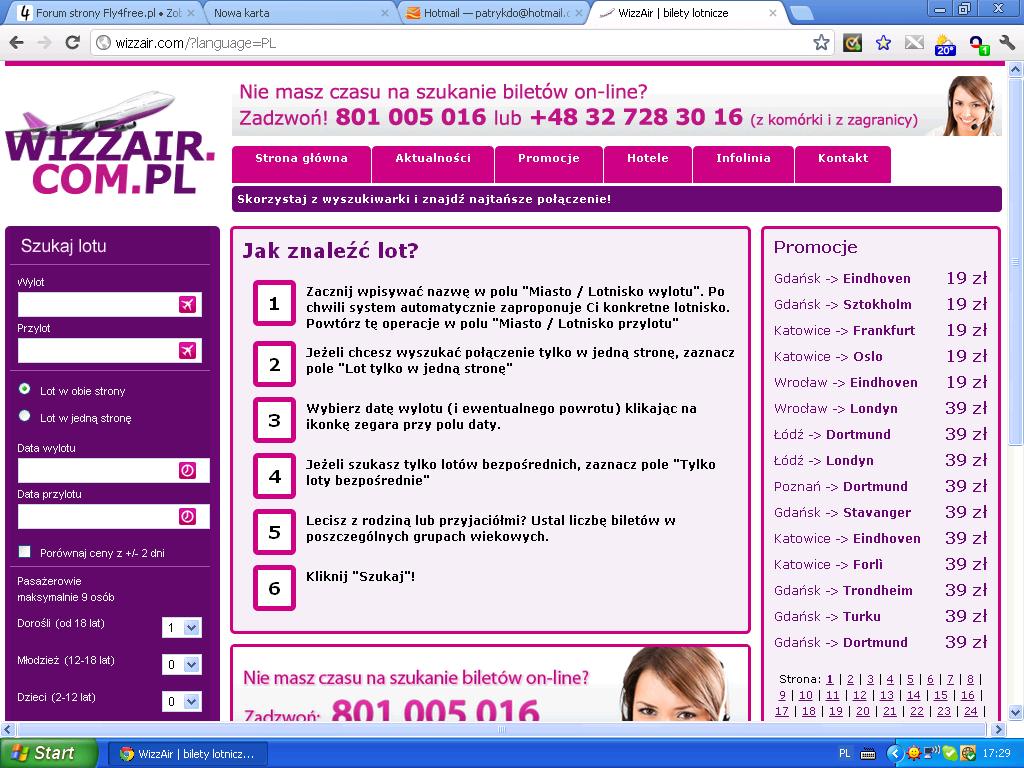
Task: Open clock icon for Data przylotu
Action: tap(187, 517)
